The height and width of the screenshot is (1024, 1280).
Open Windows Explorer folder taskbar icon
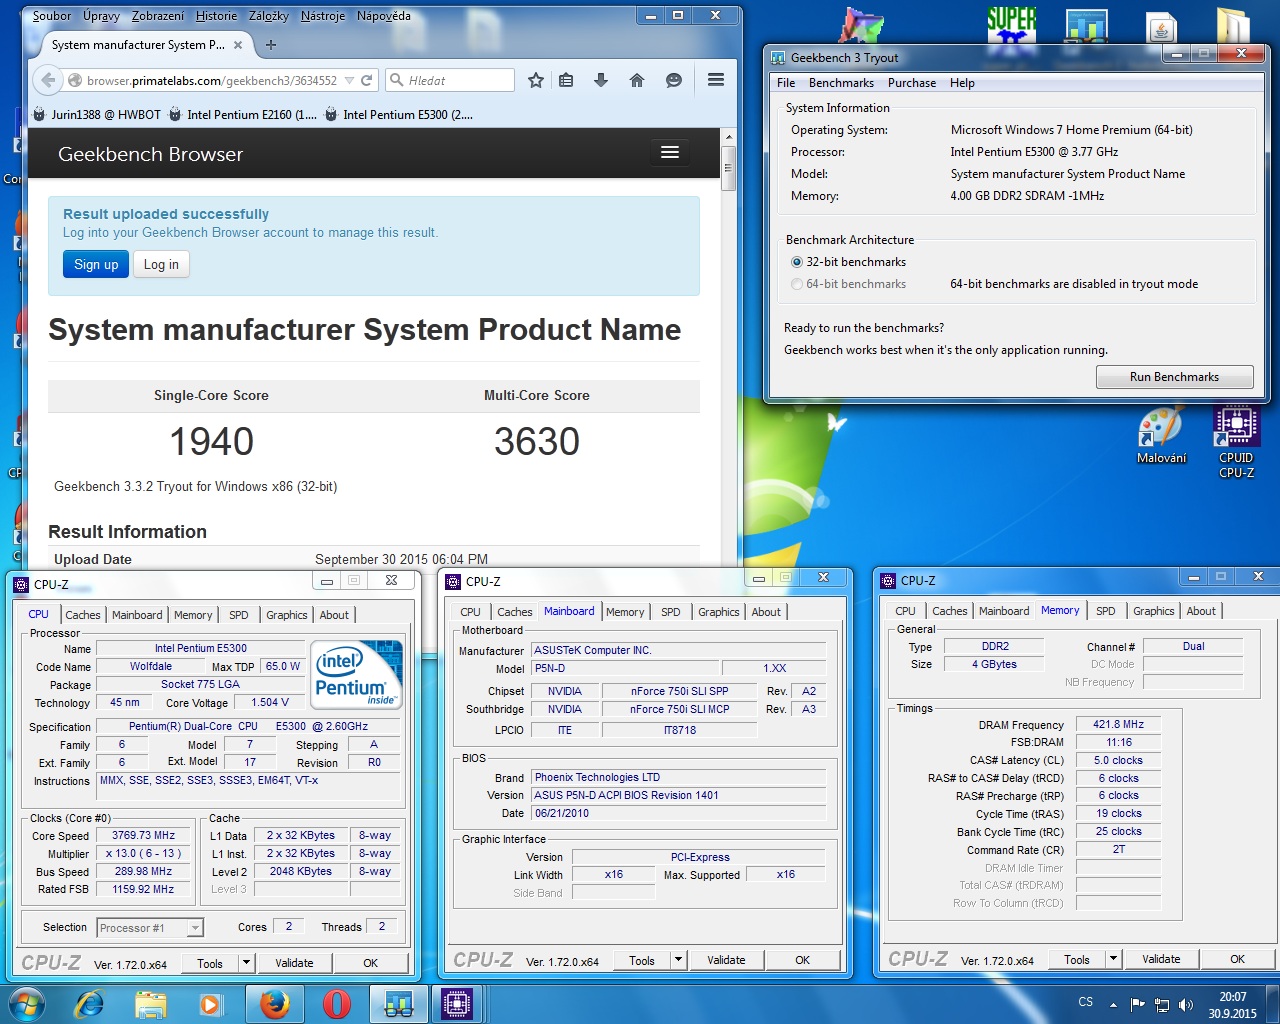(x=150, y=1004)
